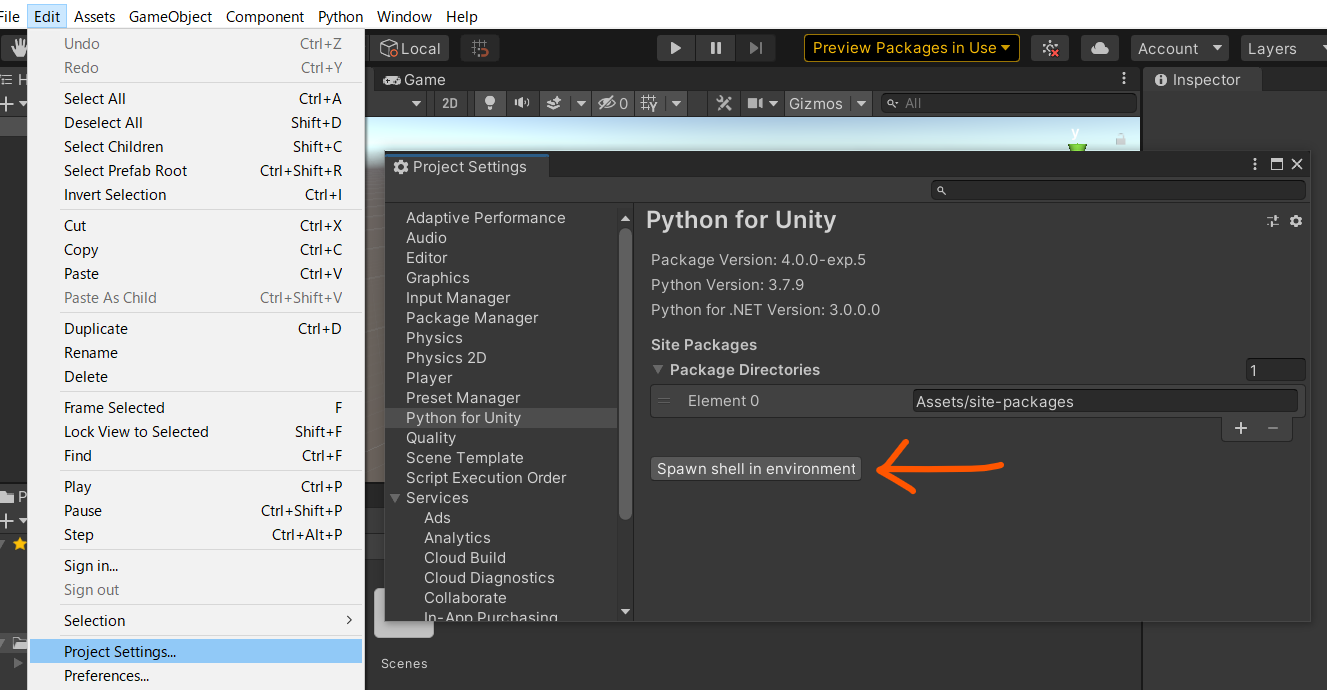
Task: Edit the Package Directories size field
Action: [1275, 370]
